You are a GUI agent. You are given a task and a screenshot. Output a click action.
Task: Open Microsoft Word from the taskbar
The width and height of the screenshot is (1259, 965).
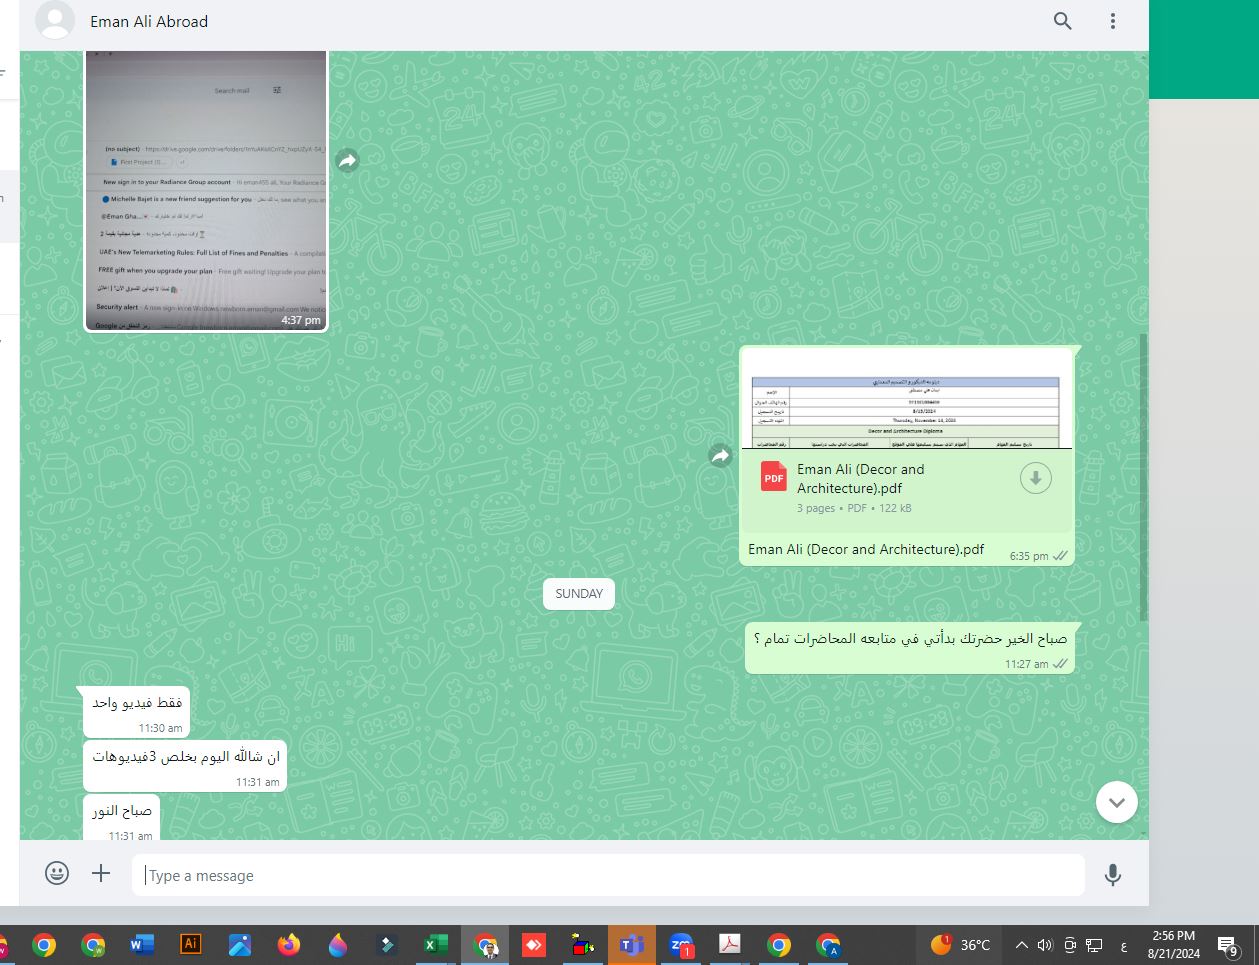pos(141,945)
